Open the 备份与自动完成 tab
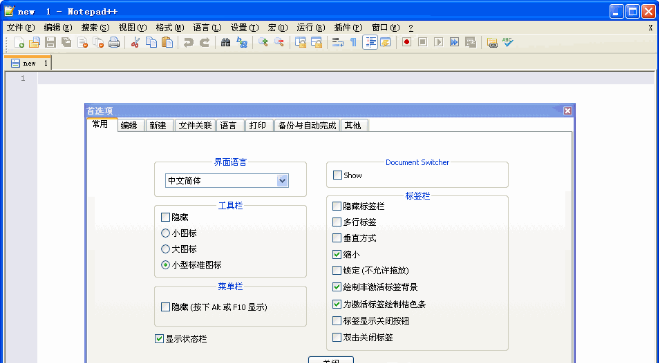 (307, 126)
